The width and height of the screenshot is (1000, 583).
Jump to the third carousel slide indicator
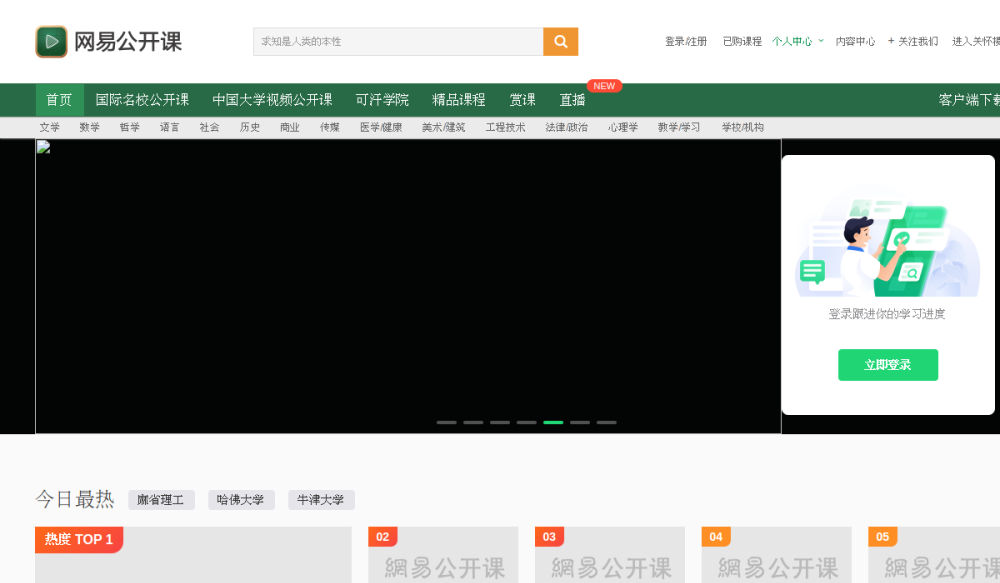tap(500, 422)
